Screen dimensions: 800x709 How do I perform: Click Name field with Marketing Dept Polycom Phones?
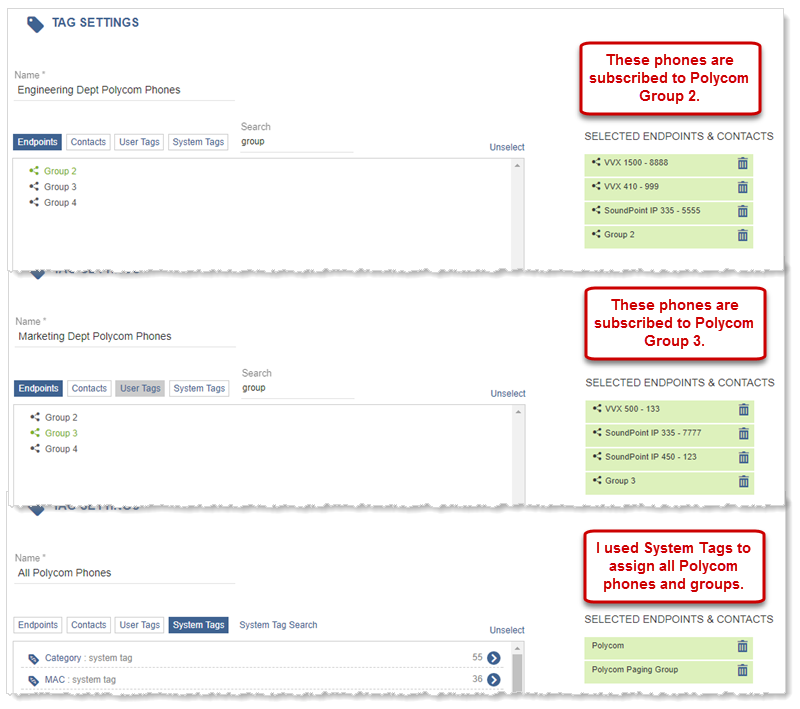point(125,337)
